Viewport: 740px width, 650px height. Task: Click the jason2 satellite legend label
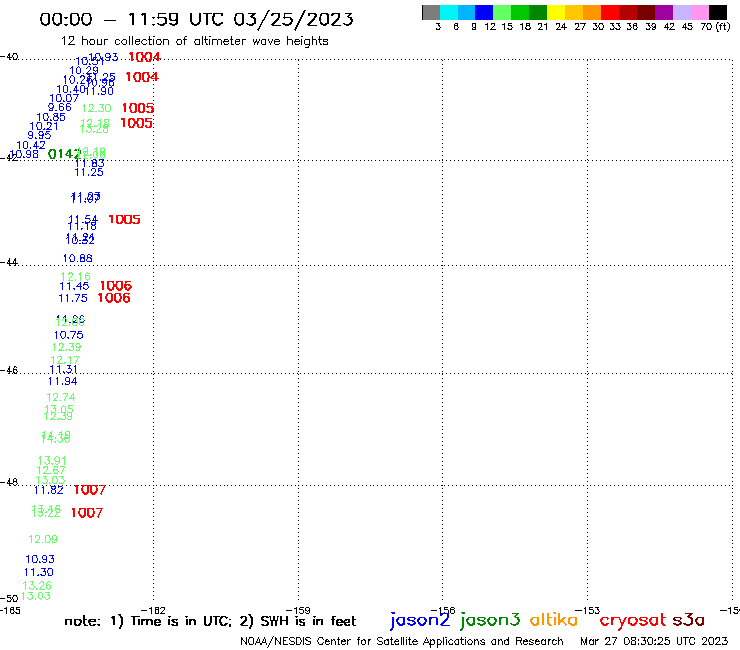420,620
